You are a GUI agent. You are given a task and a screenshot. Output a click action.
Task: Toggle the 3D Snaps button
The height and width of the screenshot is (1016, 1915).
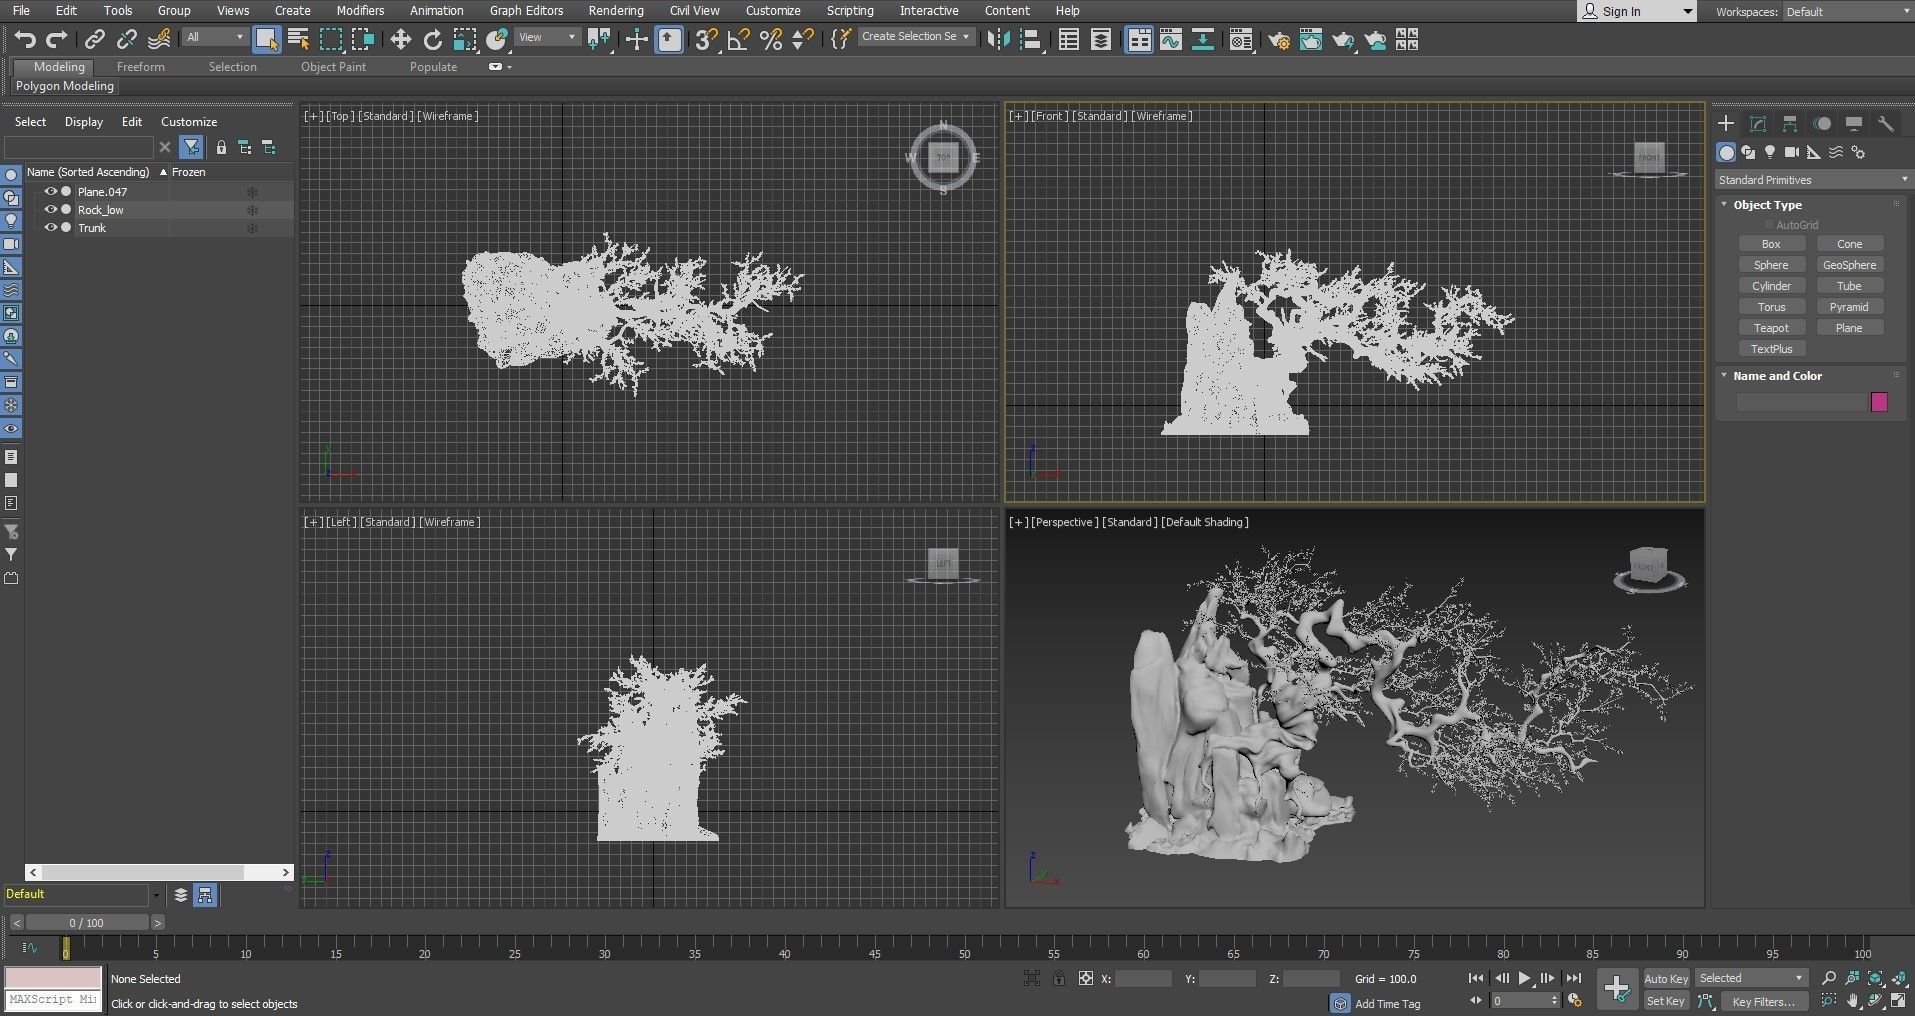pos(706,39)
